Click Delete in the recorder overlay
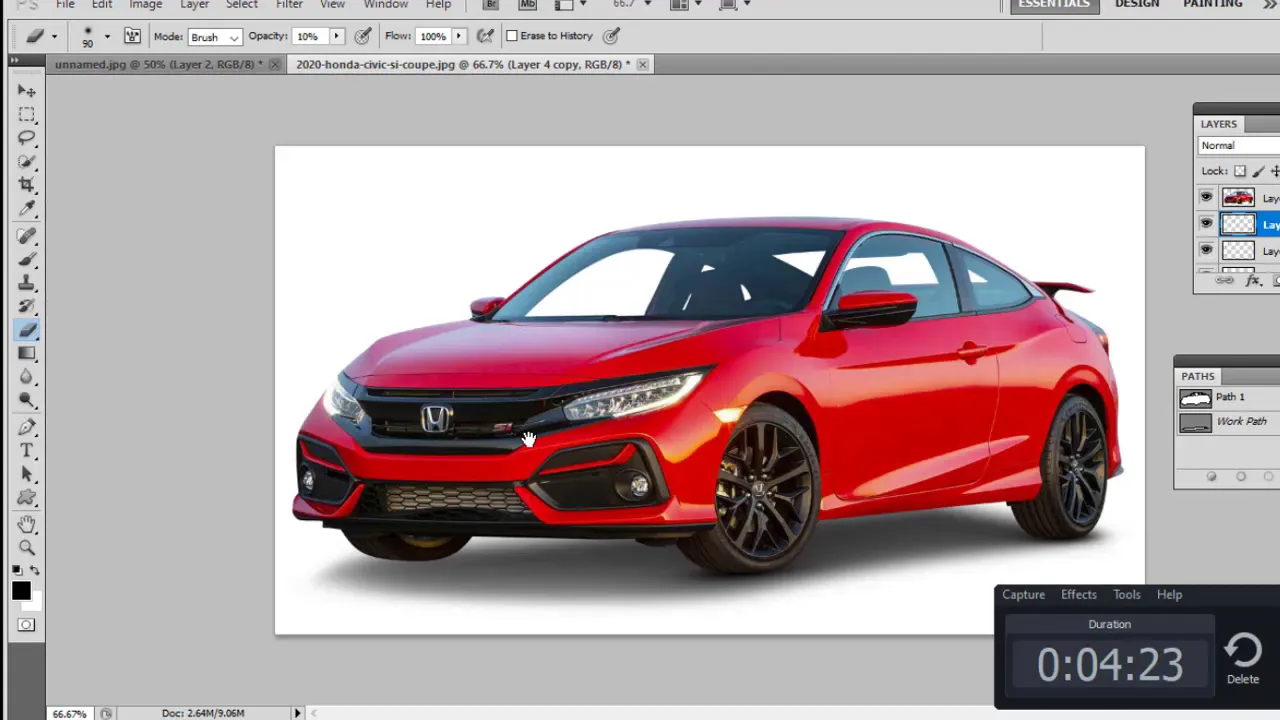1280x720 pixels. click(1243, 659)
